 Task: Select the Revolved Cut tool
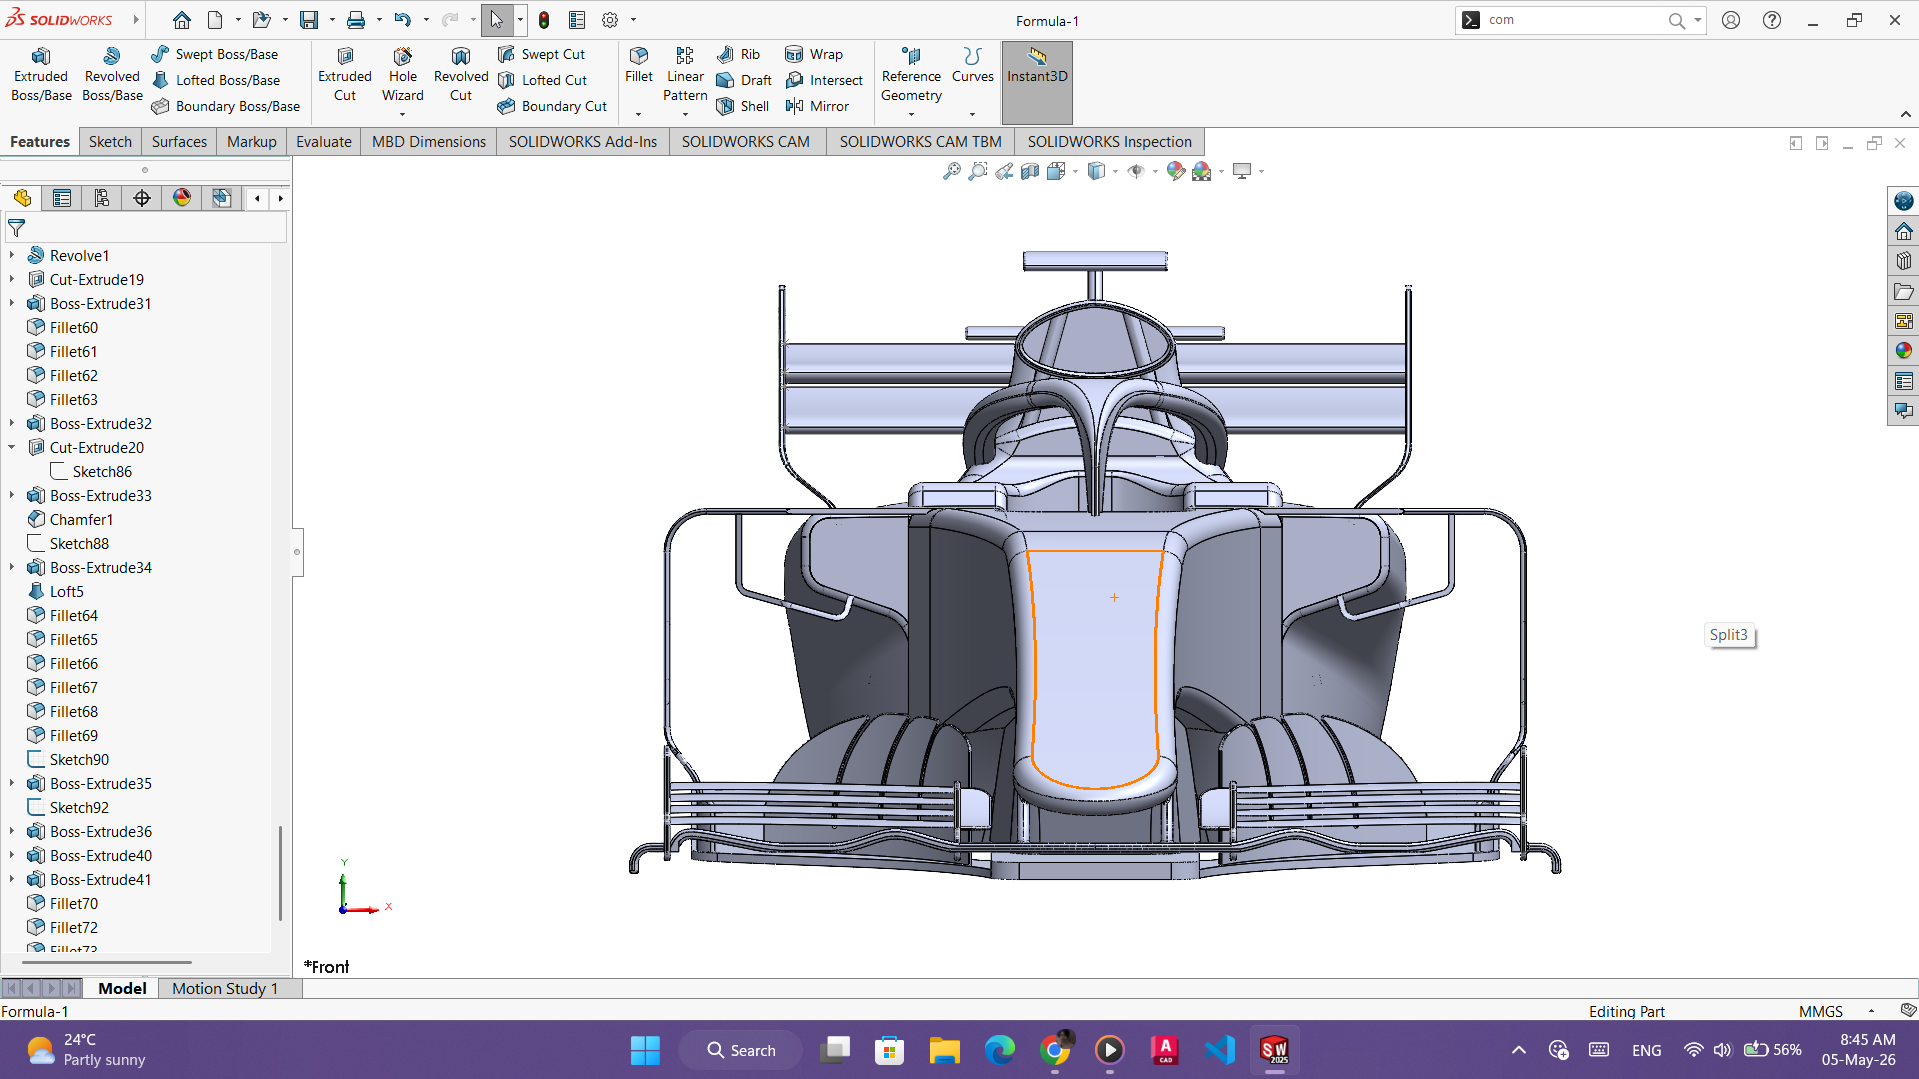tap(461, 75)
